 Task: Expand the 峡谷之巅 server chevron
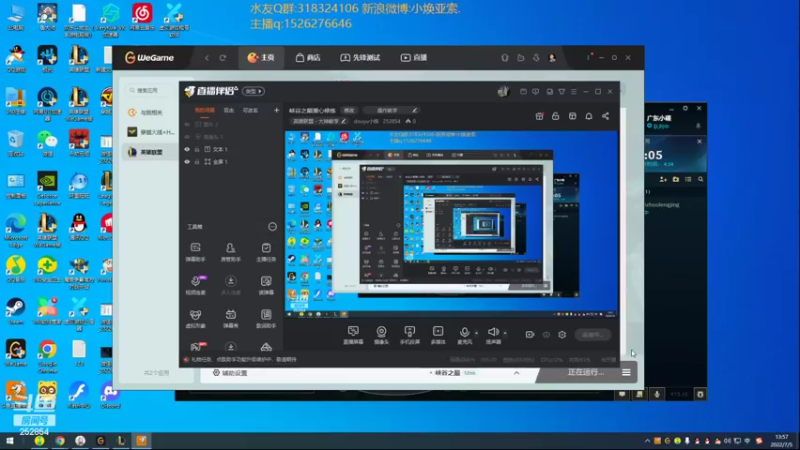click(516, 373)
